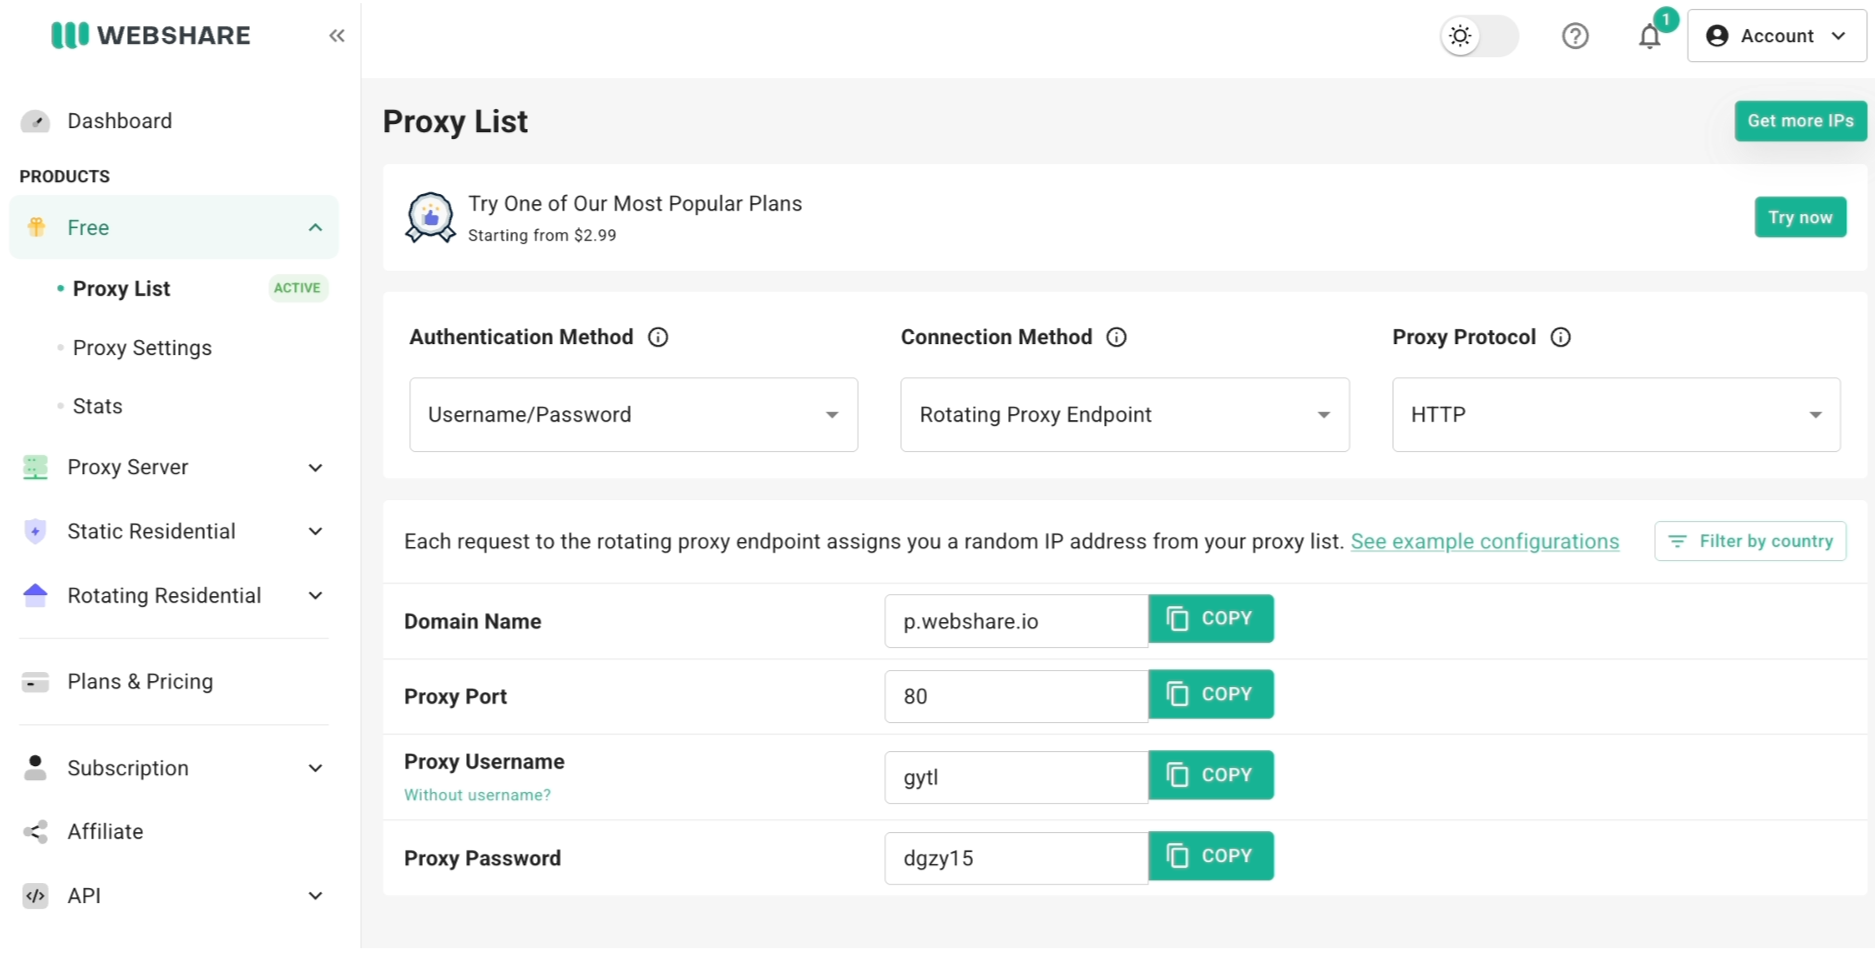
Task: Open Plans & Pricing page
Action: click(140, 682)
